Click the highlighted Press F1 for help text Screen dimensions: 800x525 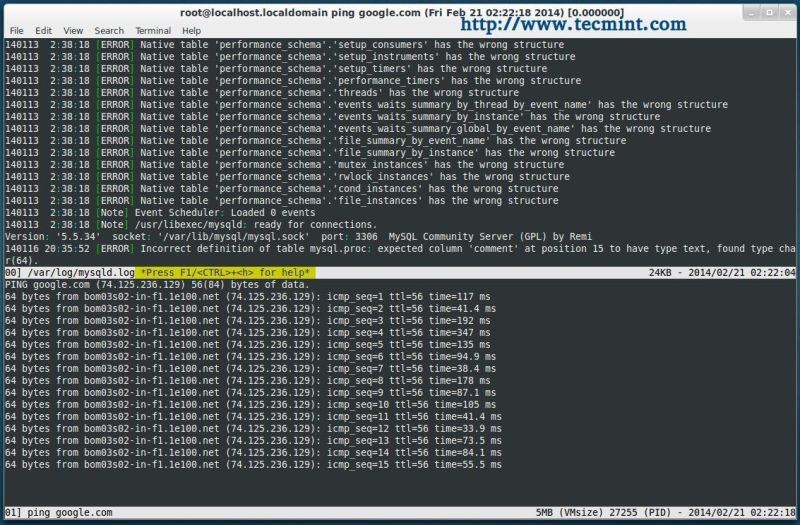click(x=225, y=272)
